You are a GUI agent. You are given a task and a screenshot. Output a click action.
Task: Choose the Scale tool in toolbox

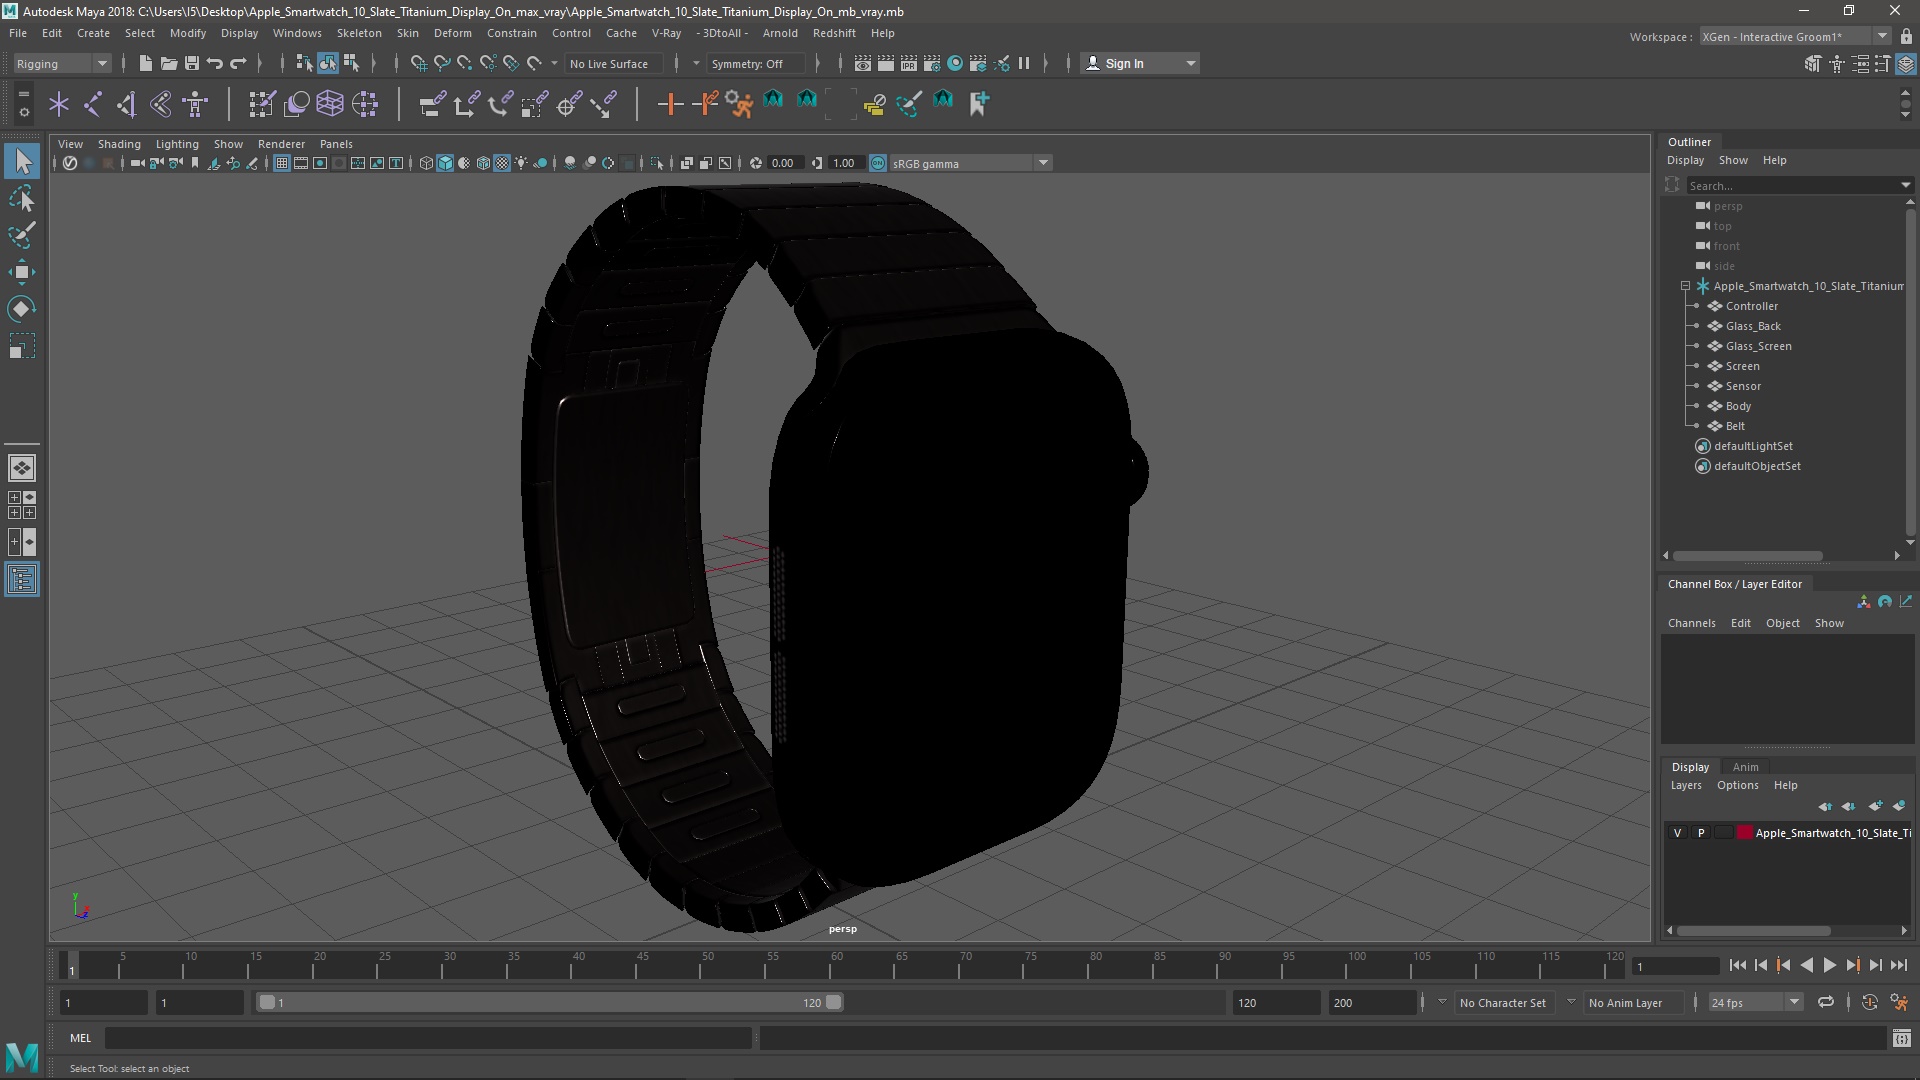[x=22, y=346]
